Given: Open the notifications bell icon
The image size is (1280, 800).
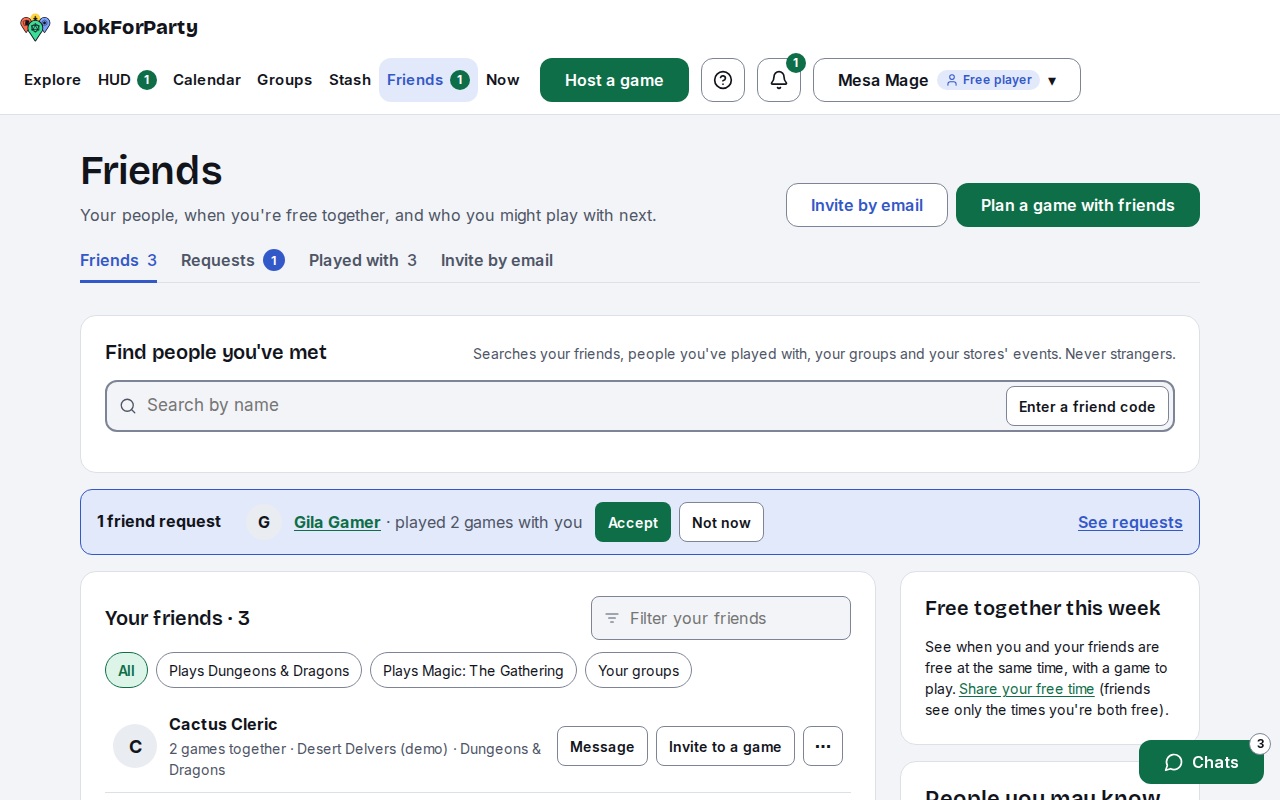Looking at the screenshot, I should [x=779, y=80].
